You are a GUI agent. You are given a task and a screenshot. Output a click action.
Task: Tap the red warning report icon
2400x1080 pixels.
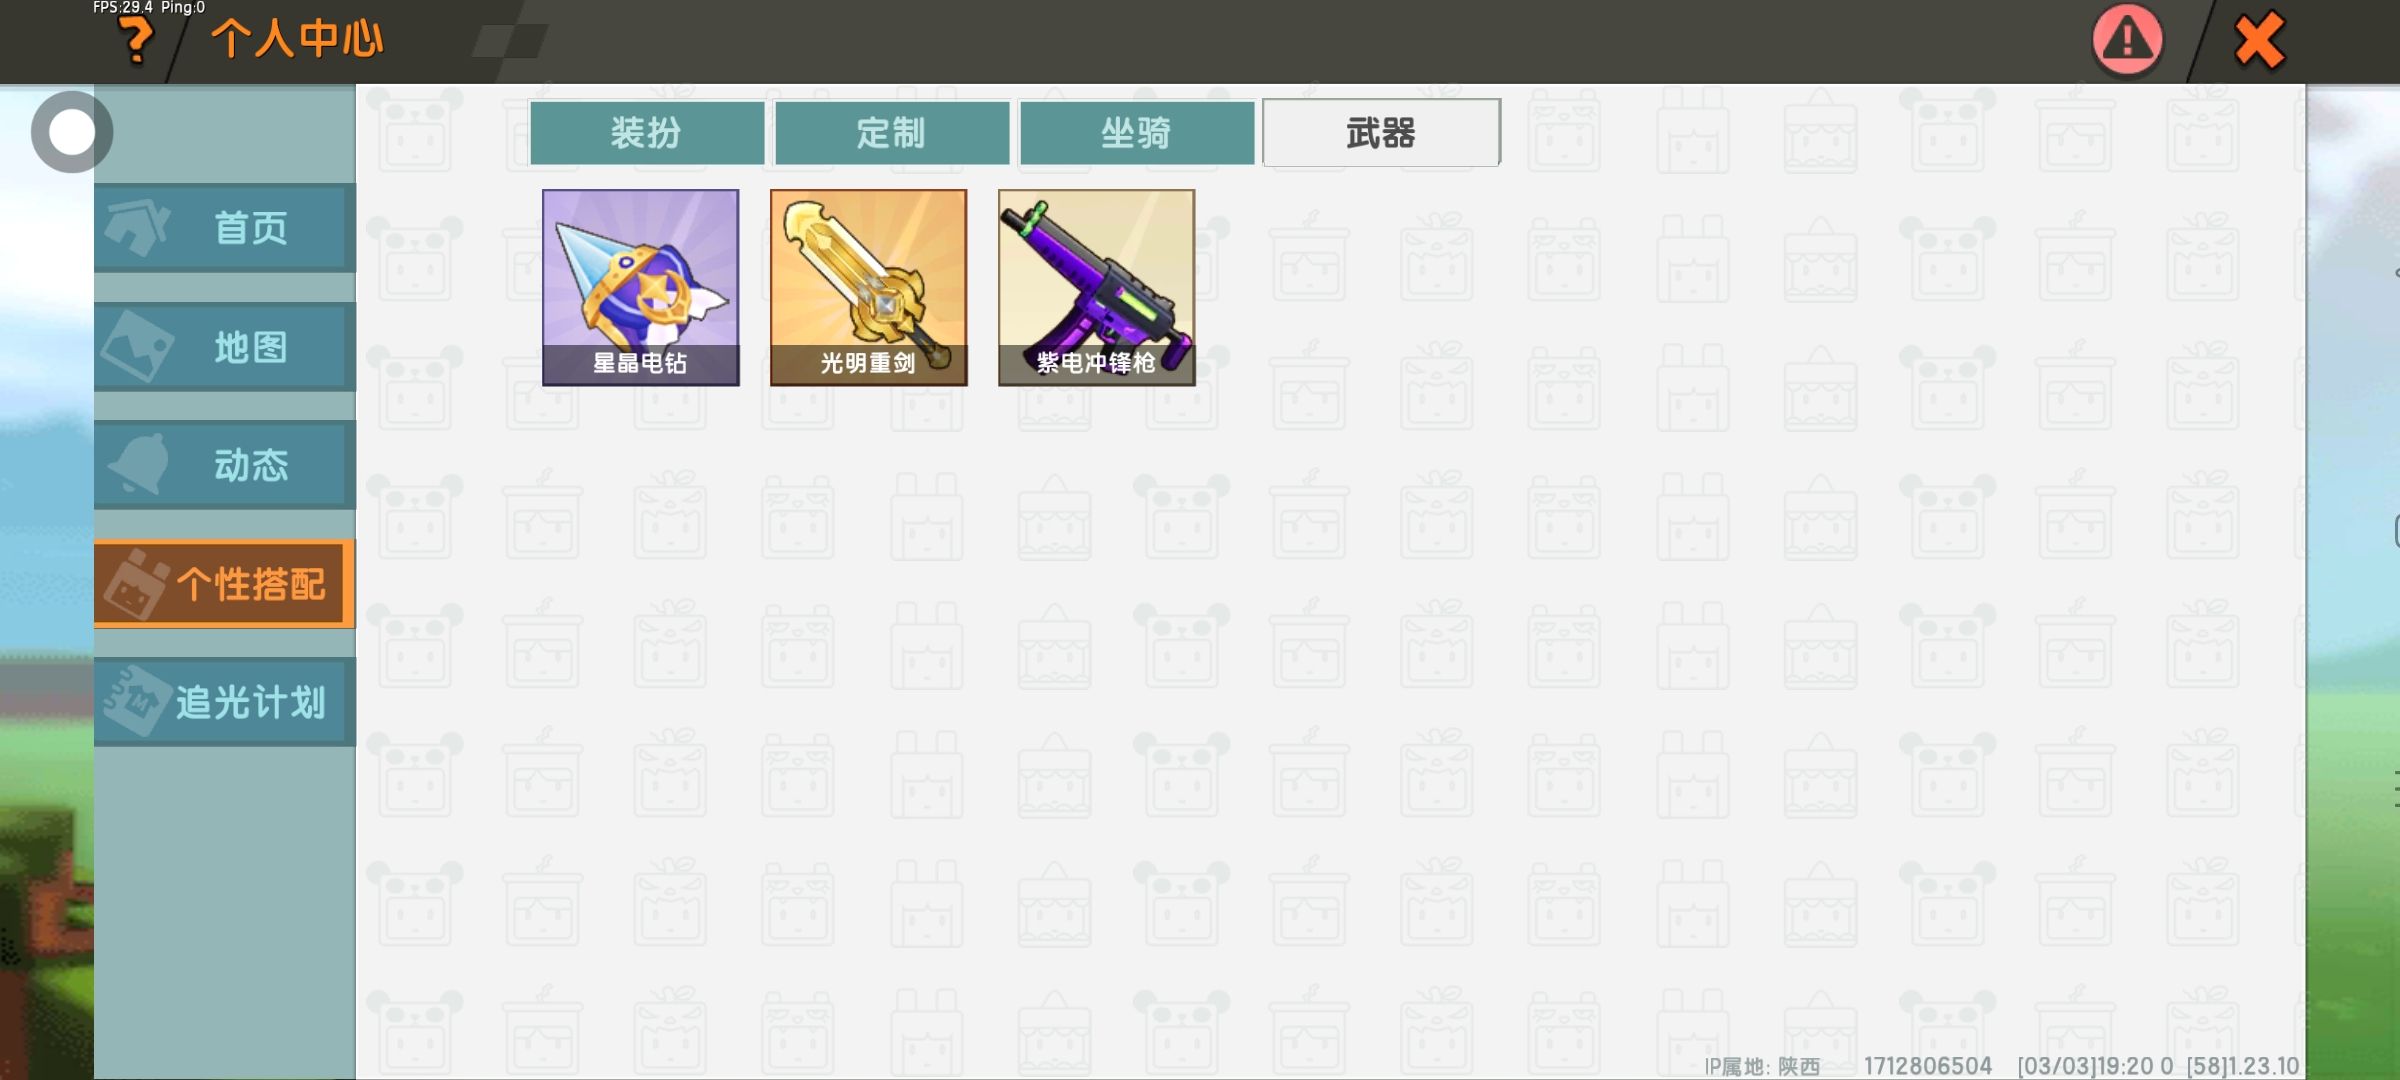tap(2127, 40)
